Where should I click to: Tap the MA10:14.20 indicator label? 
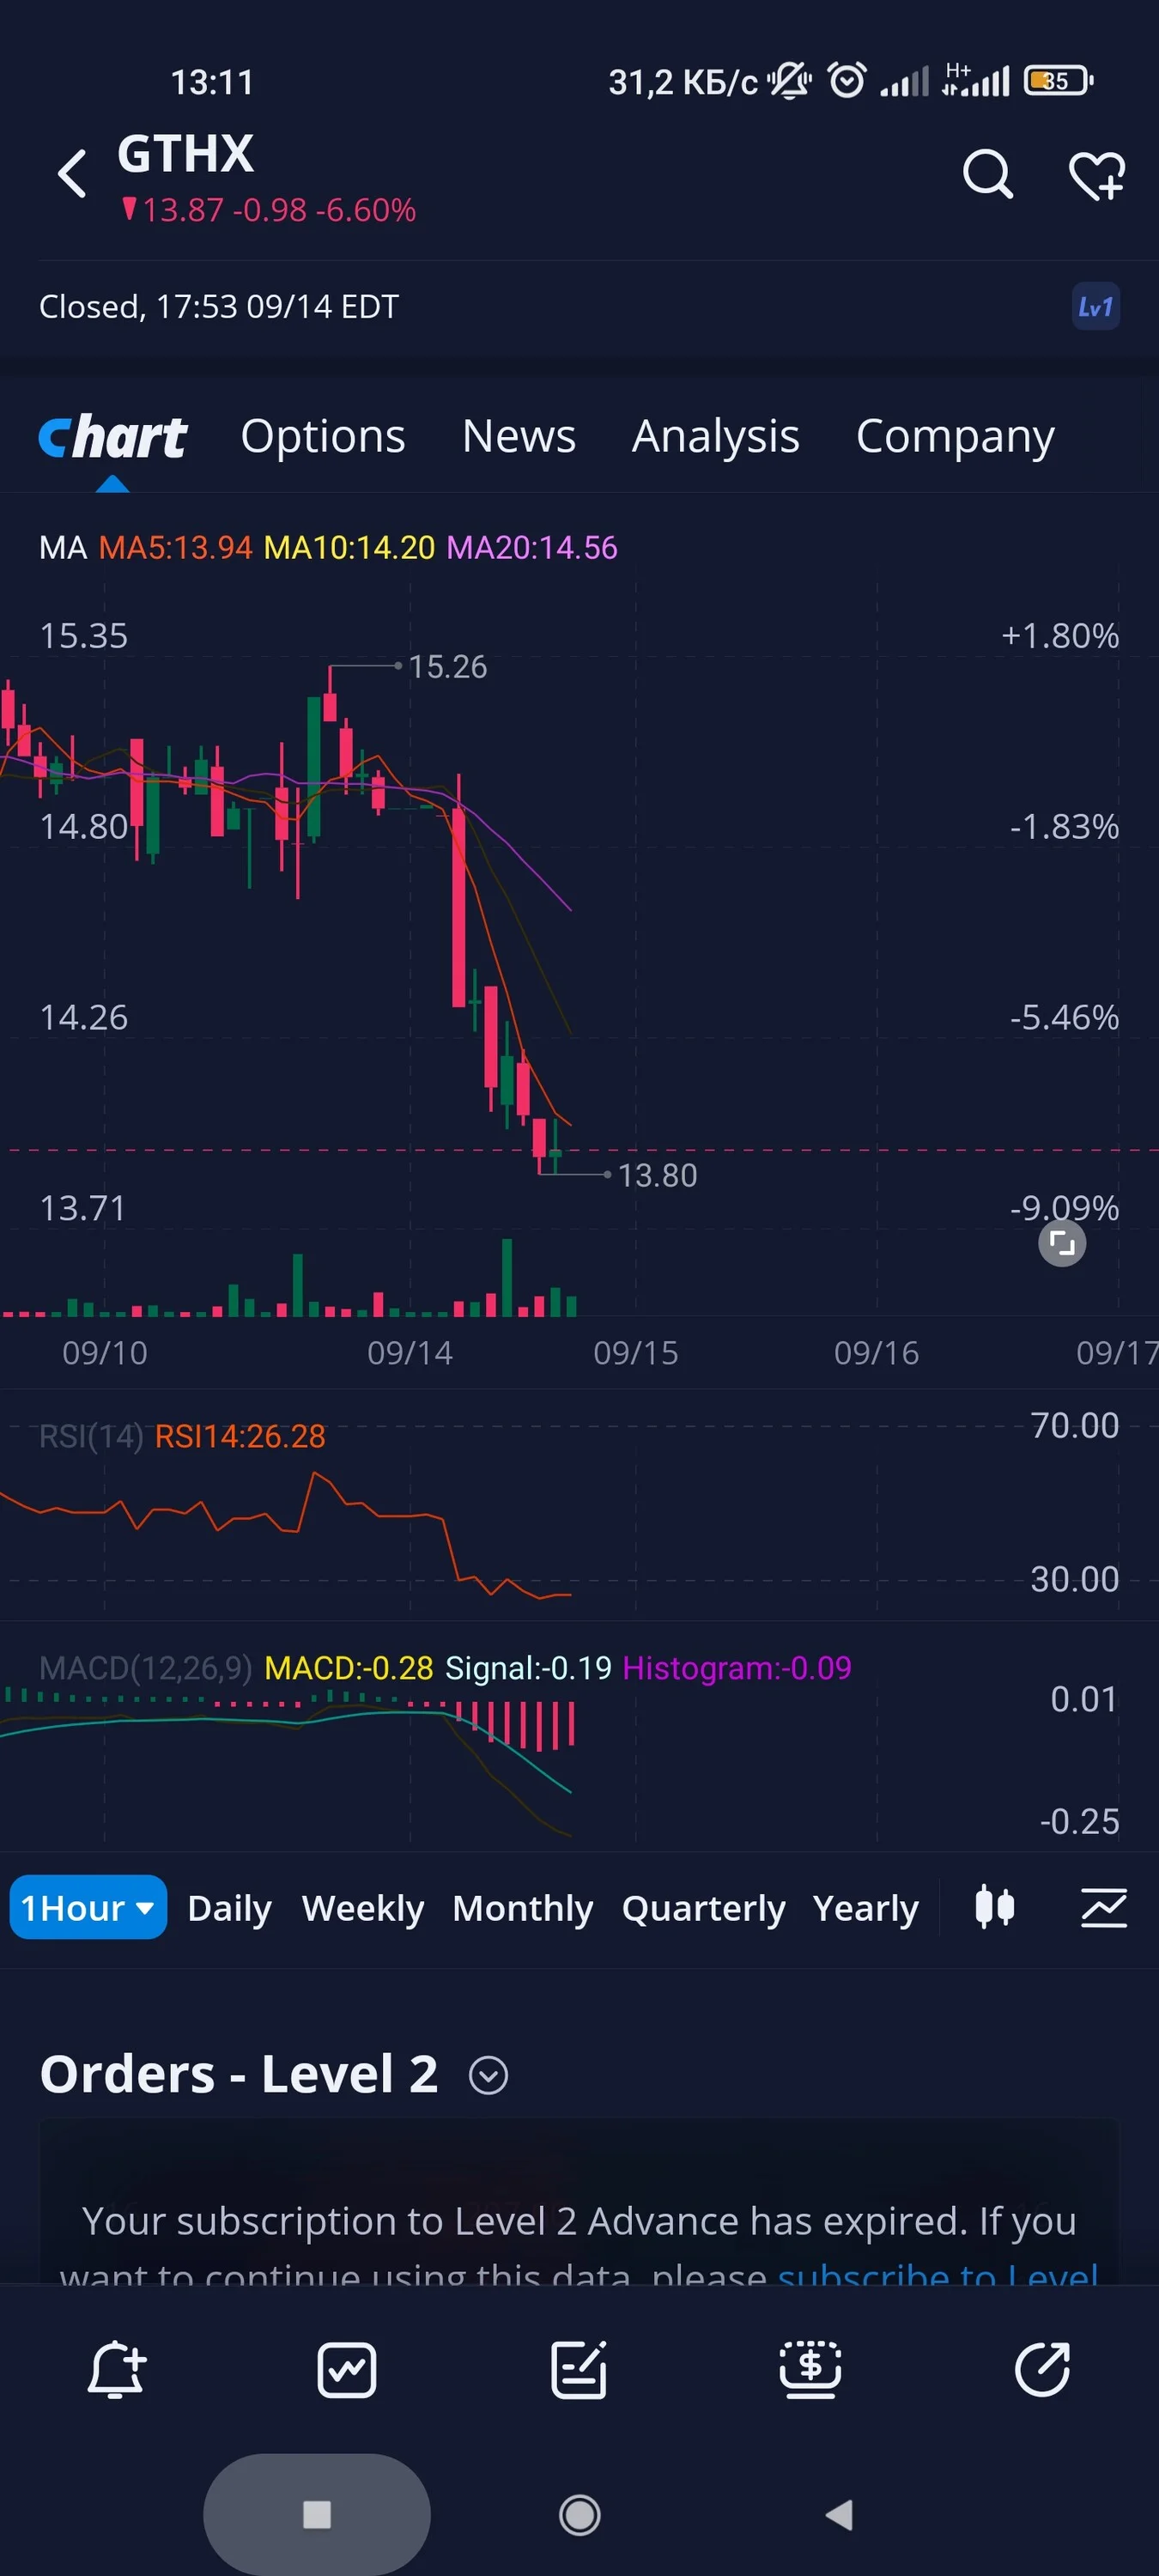coord(349,548)
